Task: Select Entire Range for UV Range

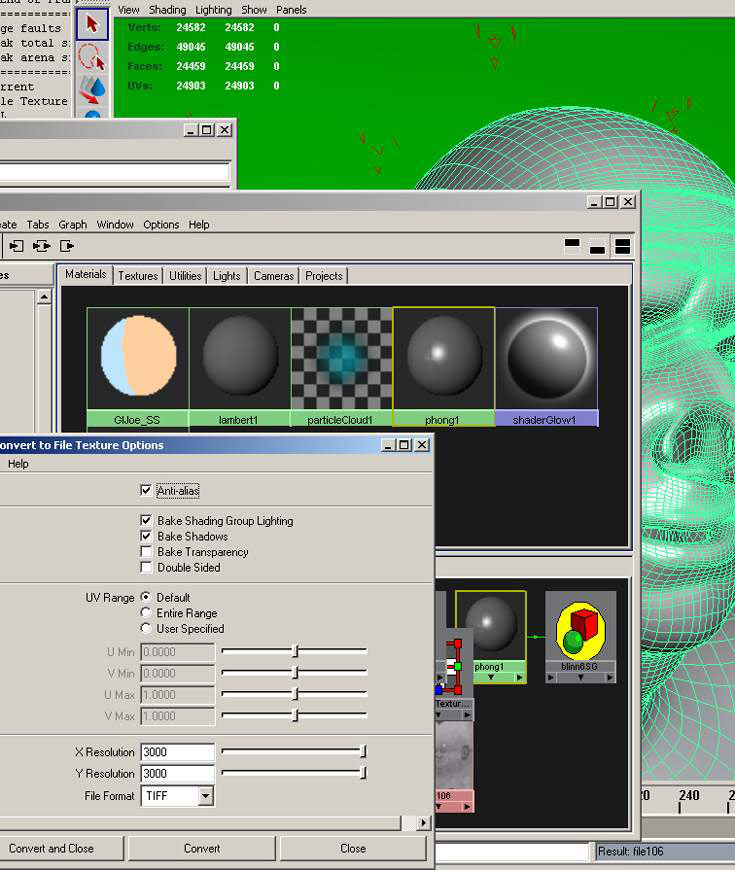Action: click(147, 613)
